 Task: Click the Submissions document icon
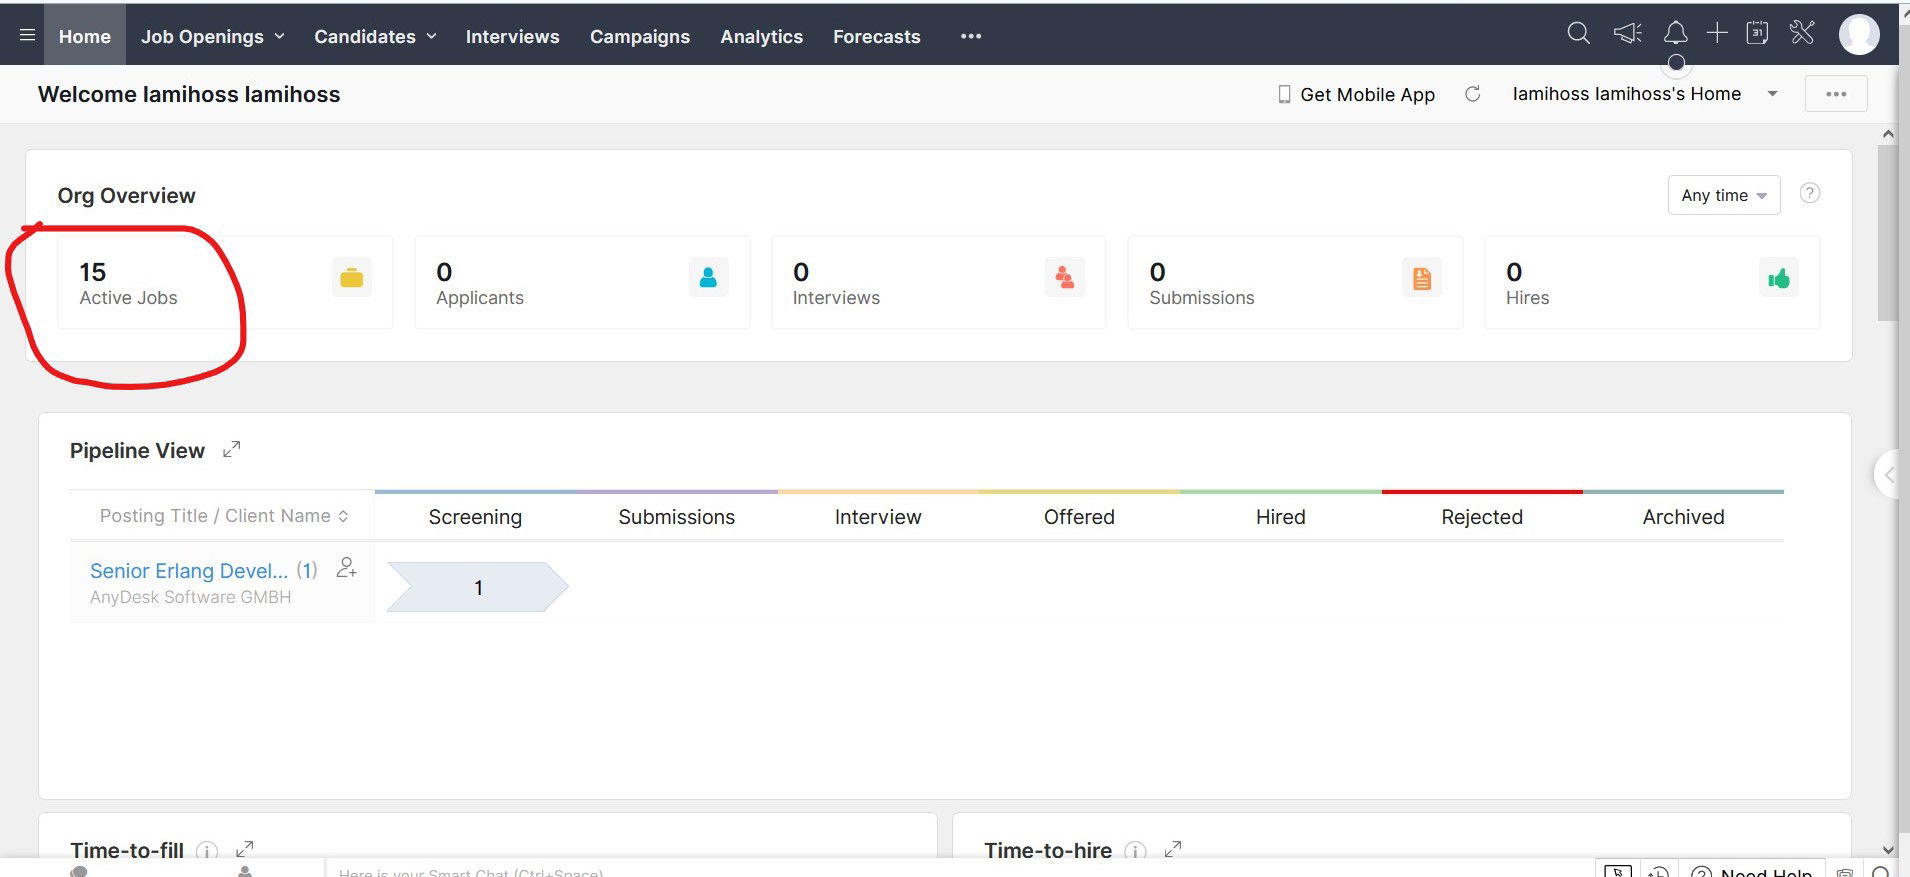(x=1422, y=278)
